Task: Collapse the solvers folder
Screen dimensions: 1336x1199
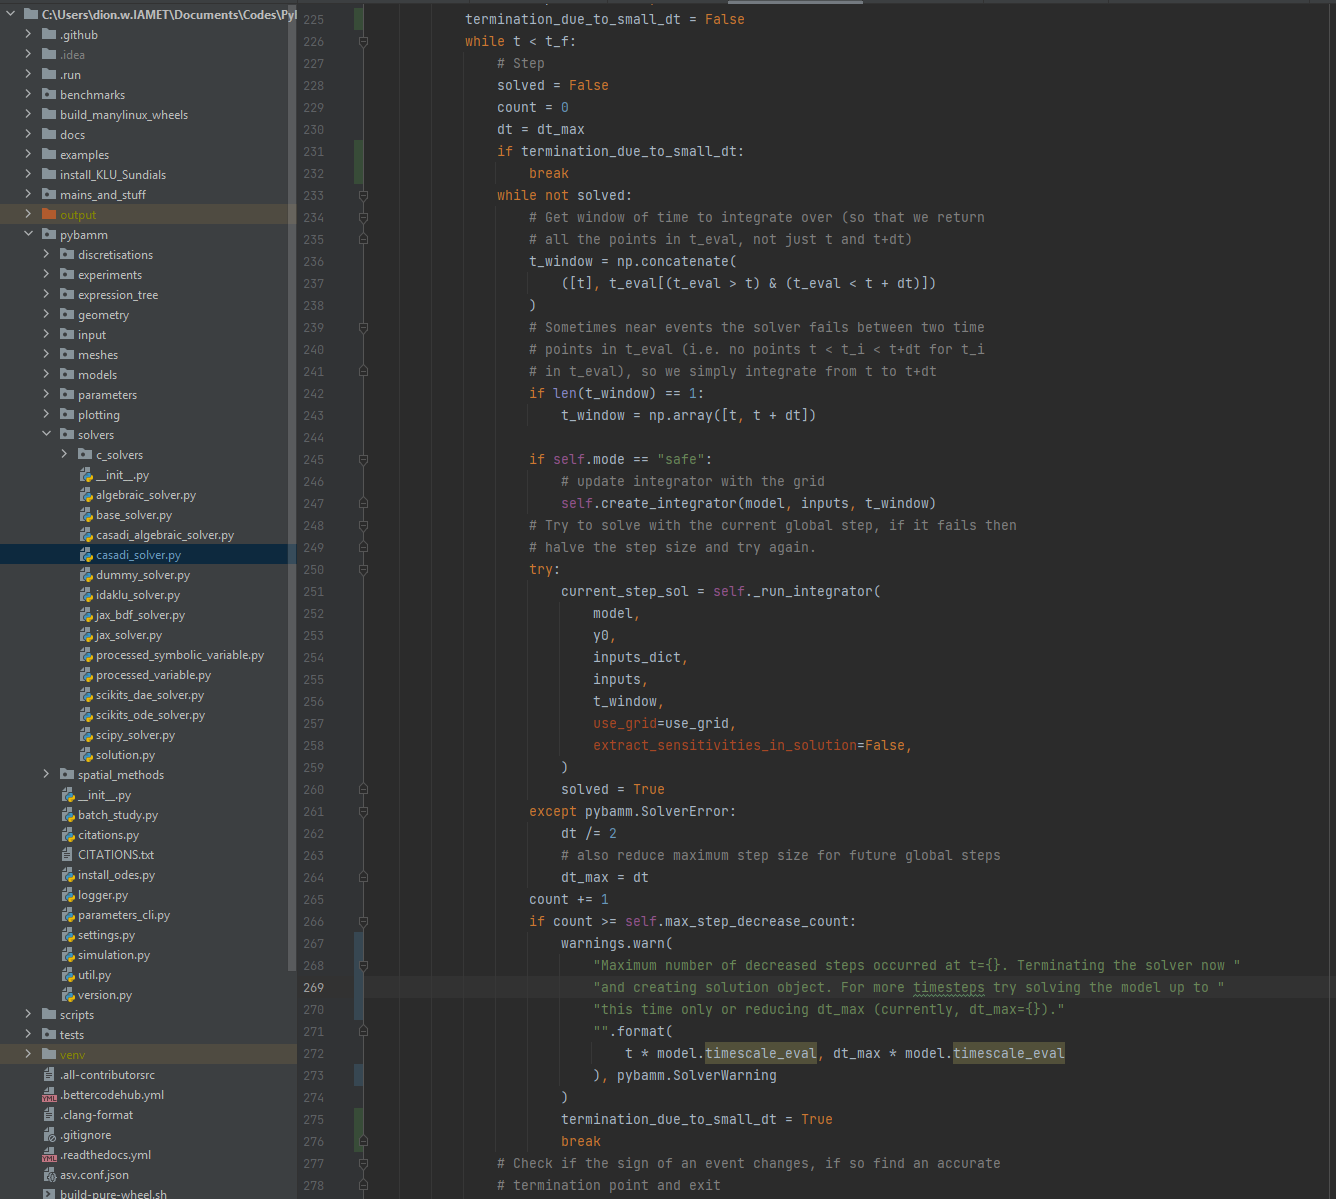Action: [46, 434]
